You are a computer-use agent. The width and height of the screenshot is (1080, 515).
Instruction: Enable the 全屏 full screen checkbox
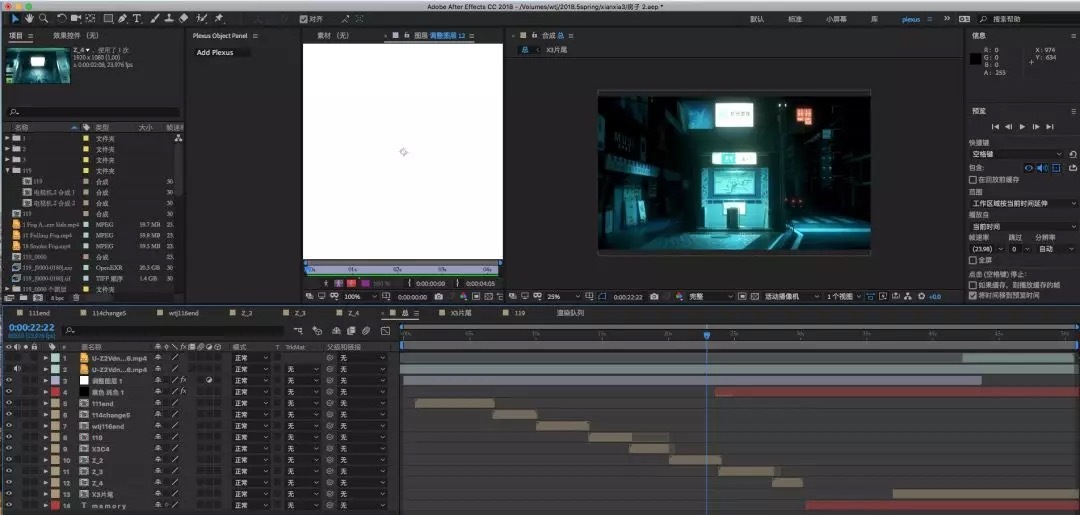pyautogui.click(x=973, y=260)
